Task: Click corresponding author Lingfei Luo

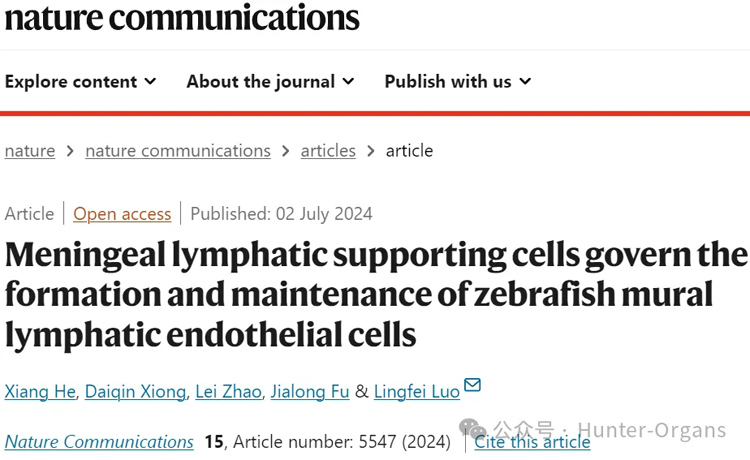Action: point(416,391)
